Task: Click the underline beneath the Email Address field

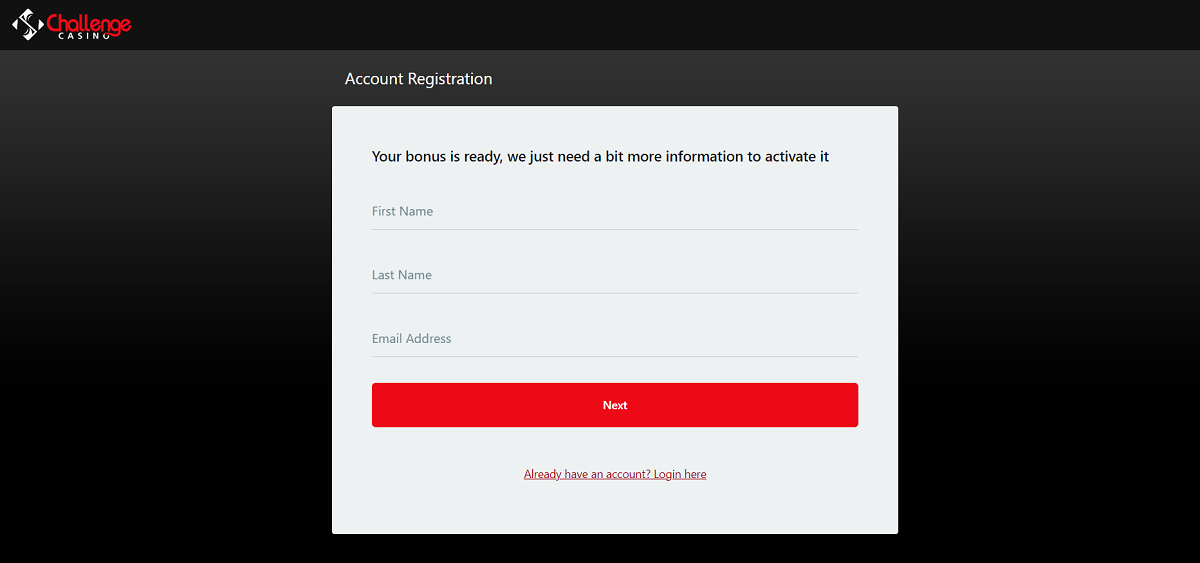Action: point(615,356)
